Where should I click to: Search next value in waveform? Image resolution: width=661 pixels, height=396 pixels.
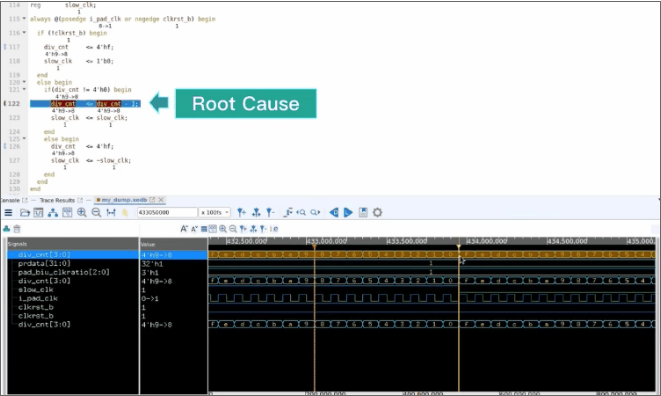point(315,213)
